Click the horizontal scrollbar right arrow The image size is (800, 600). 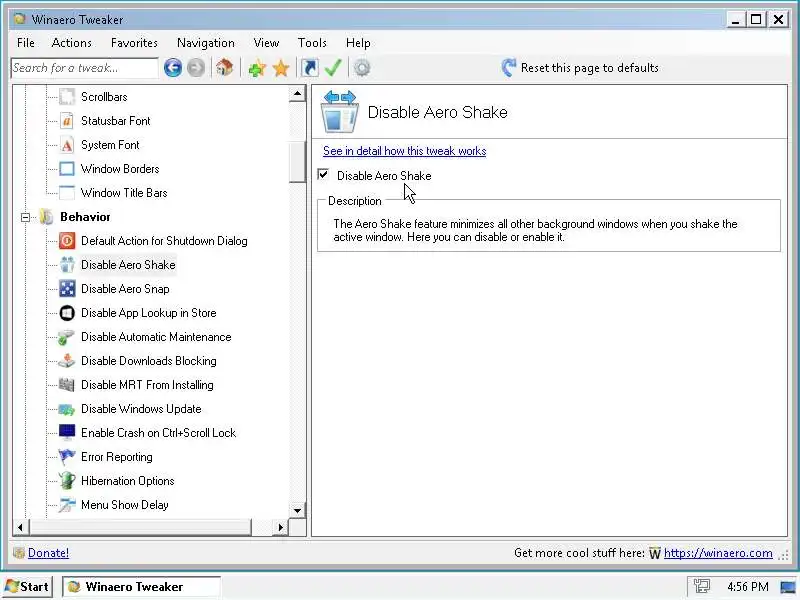point(280,527)
